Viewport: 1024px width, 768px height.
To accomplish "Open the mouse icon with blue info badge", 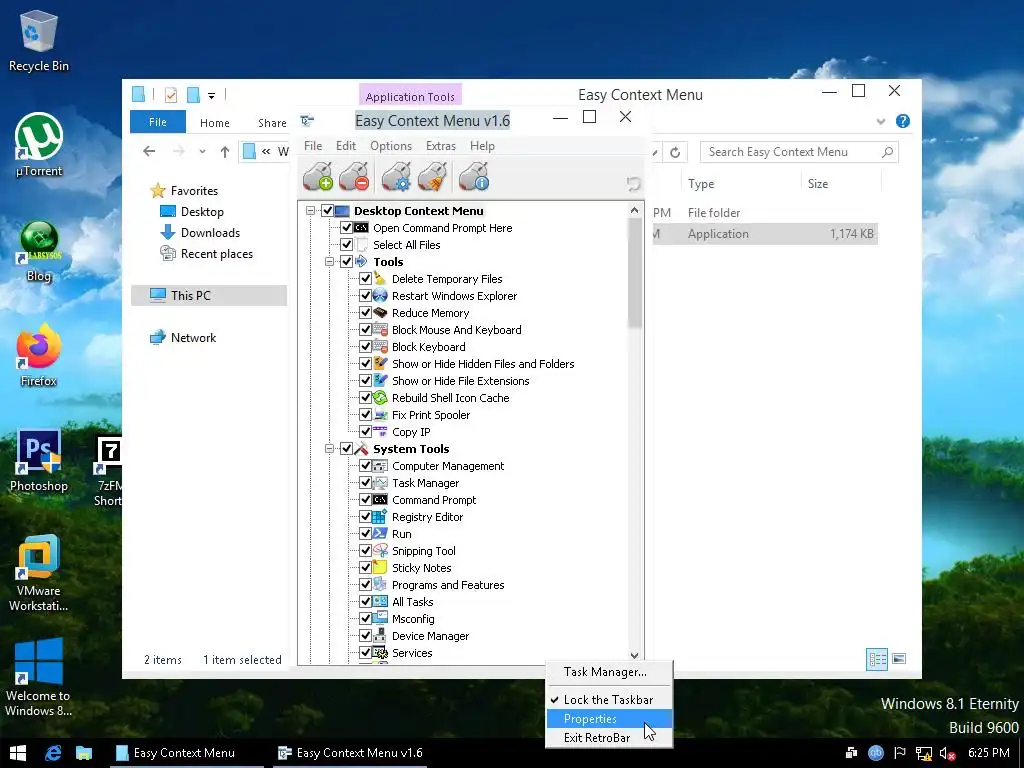I will 474,176.
